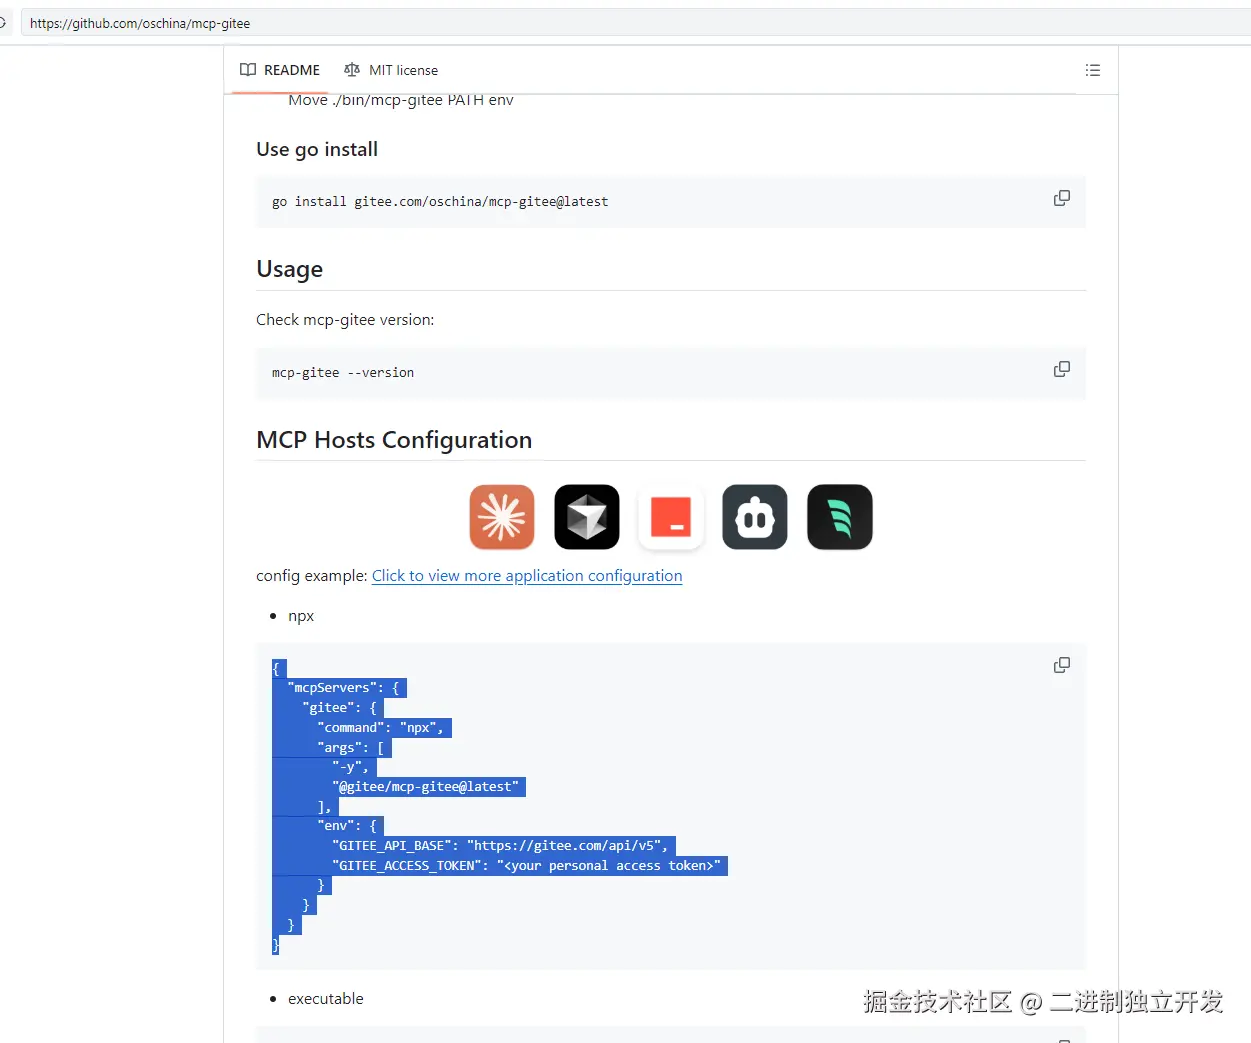Copy the go install command

tap(1062, 198)
